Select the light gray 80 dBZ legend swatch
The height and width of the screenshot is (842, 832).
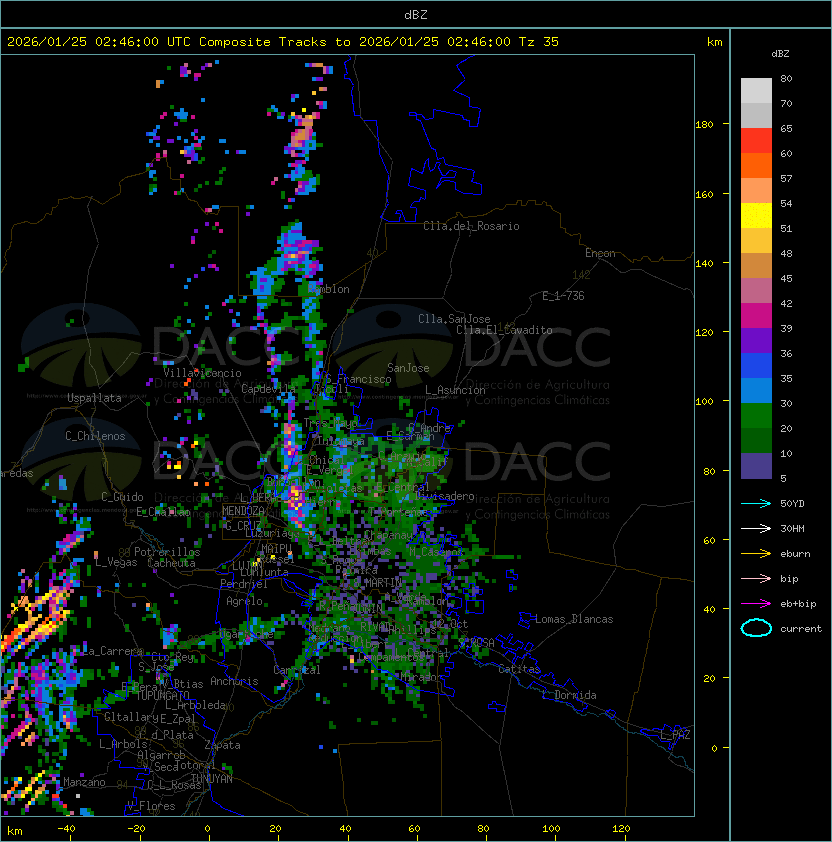[x=756, y=90]
